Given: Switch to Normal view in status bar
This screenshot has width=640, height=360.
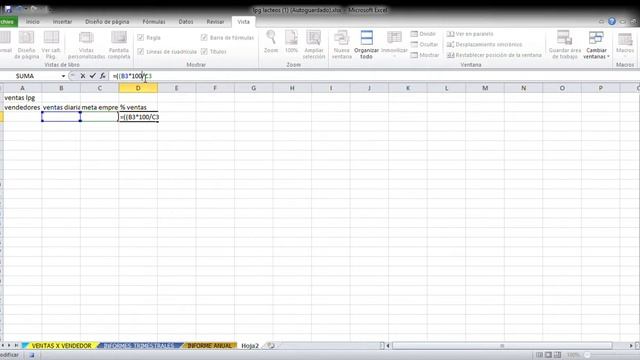Looking at the screenshot, I should [539, 355].
